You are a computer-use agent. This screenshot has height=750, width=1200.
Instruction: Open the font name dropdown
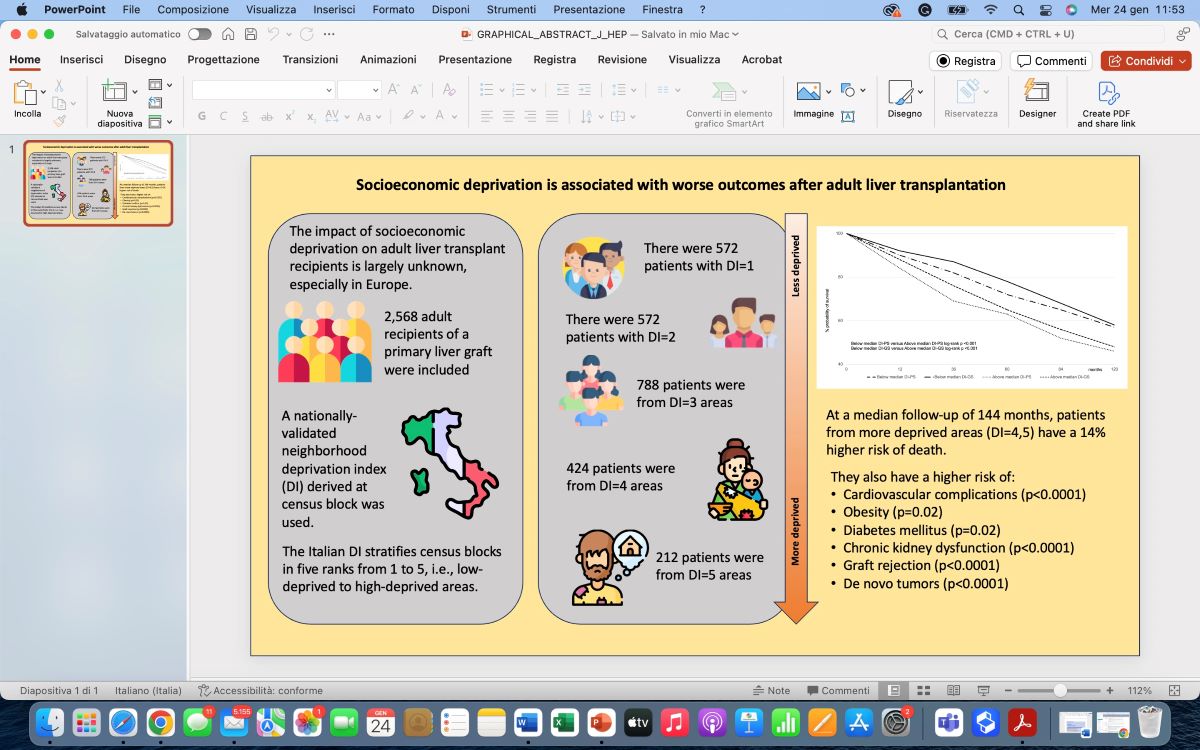pyautogui.click(x=329, y=90)
